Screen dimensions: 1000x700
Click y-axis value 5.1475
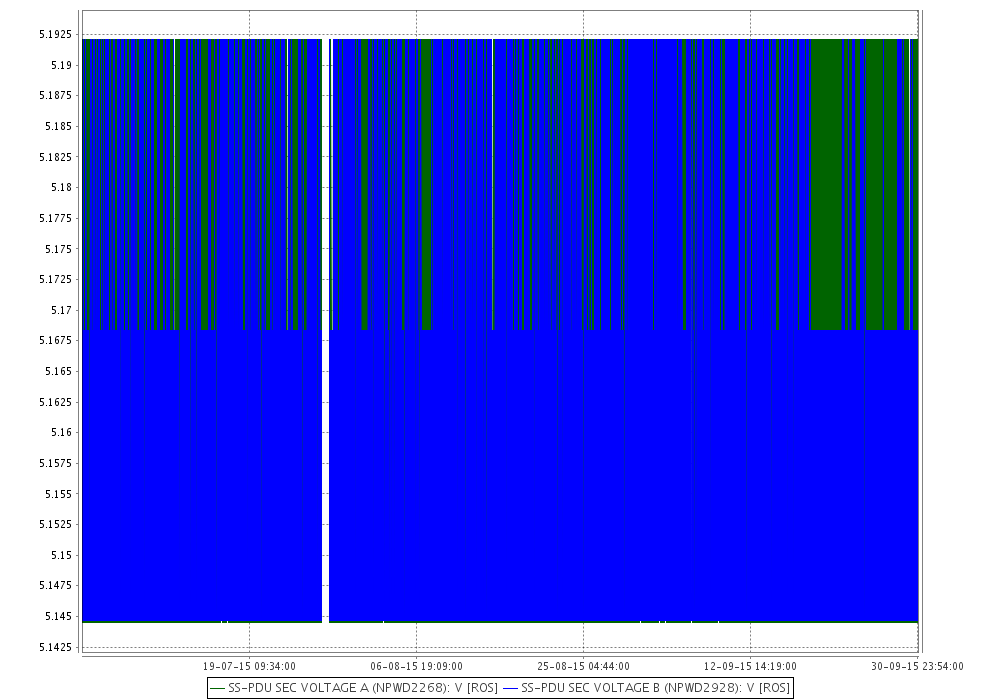[x=55, y=585]
